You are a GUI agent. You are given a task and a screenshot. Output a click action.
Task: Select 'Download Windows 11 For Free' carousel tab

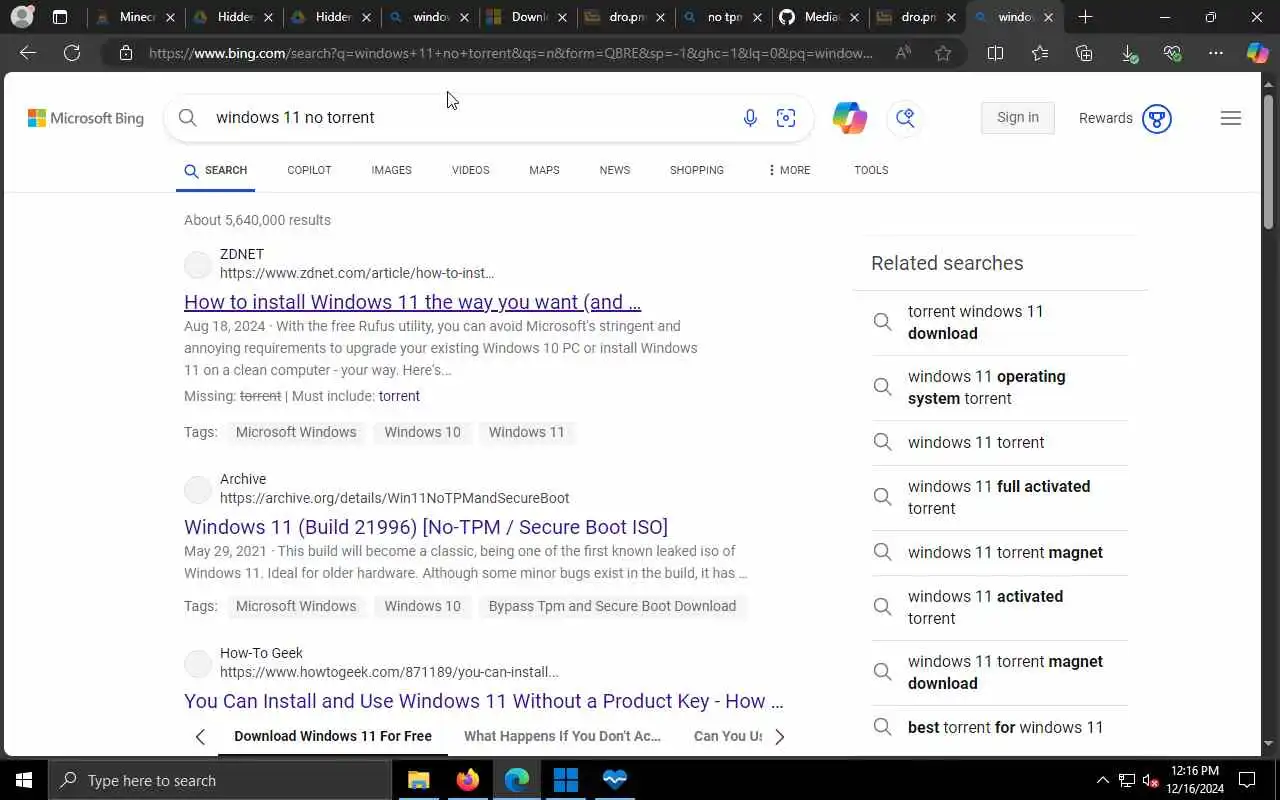(x=333, y=736)
